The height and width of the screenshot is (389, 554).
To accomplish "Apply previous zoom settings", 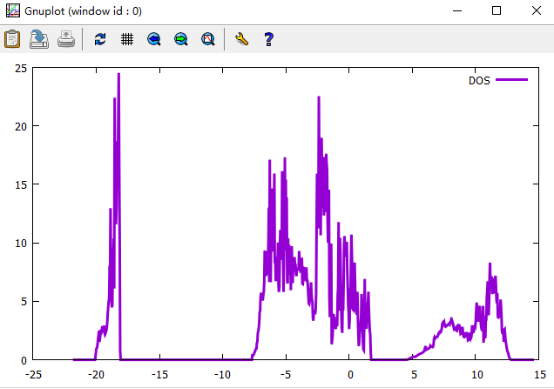I will (154, 39).
